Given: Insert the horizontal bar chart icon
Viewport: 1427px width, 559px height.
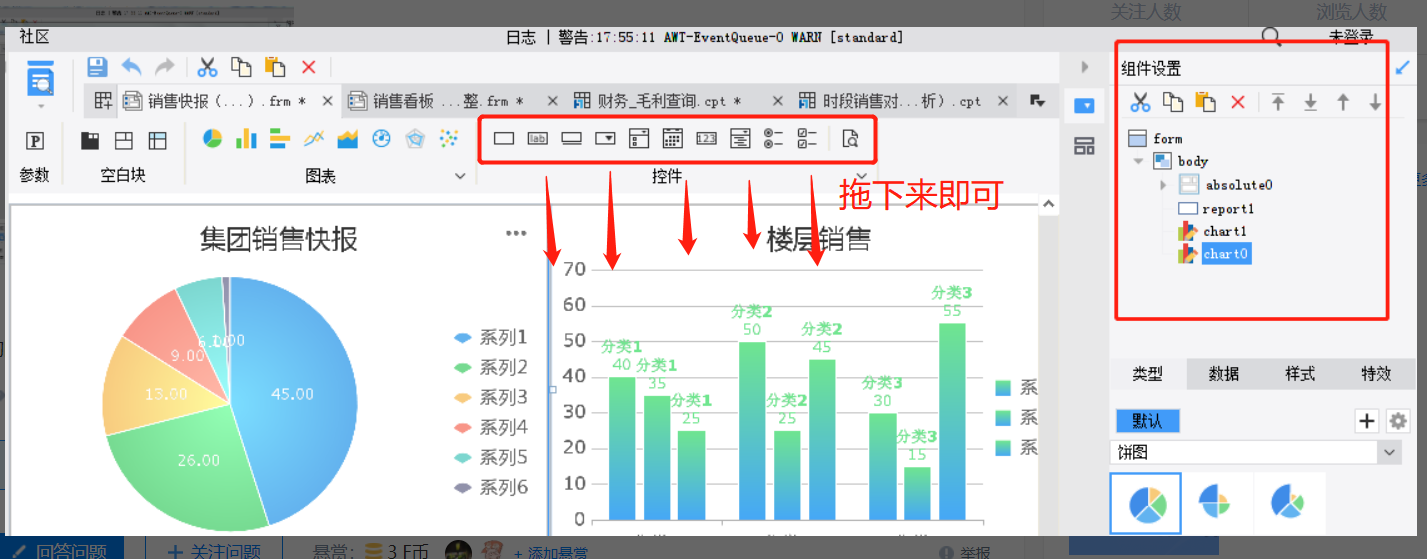Looking at the screenshot, I should click(280, 139).
